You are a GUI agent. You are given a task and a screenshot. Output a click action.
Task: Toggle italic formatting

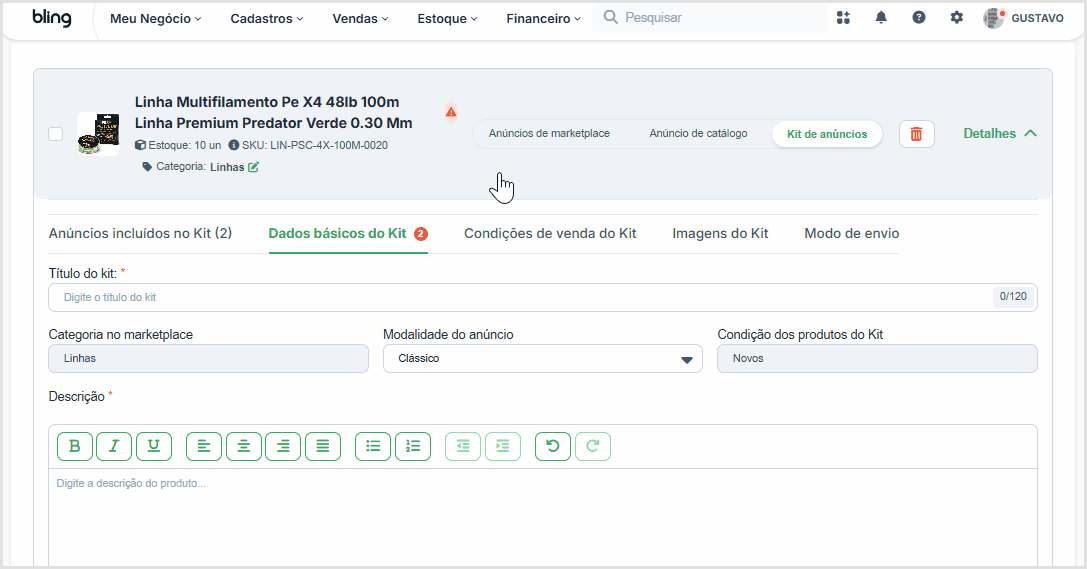pos(114,446)
